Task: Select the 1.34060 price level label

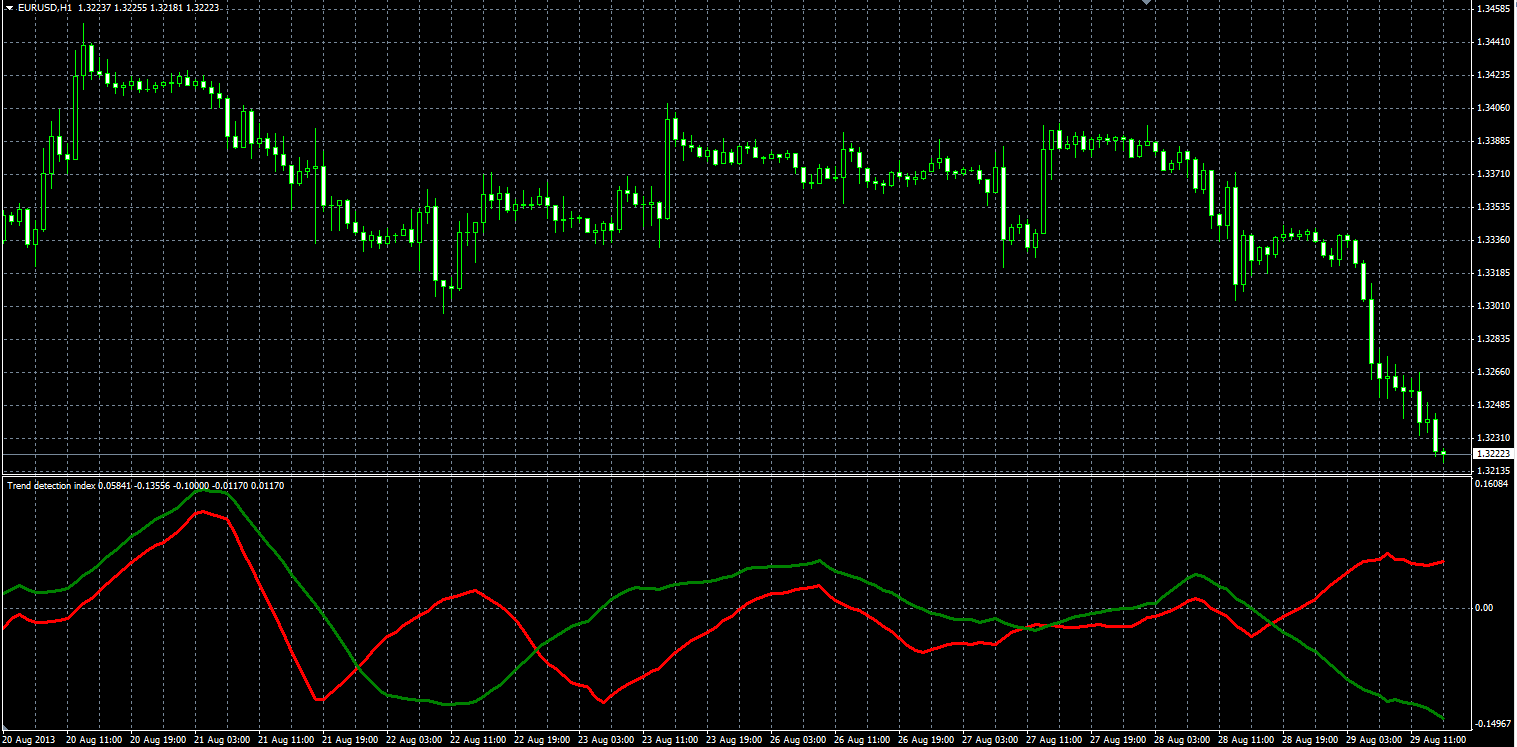Action: click(1493, 108)
